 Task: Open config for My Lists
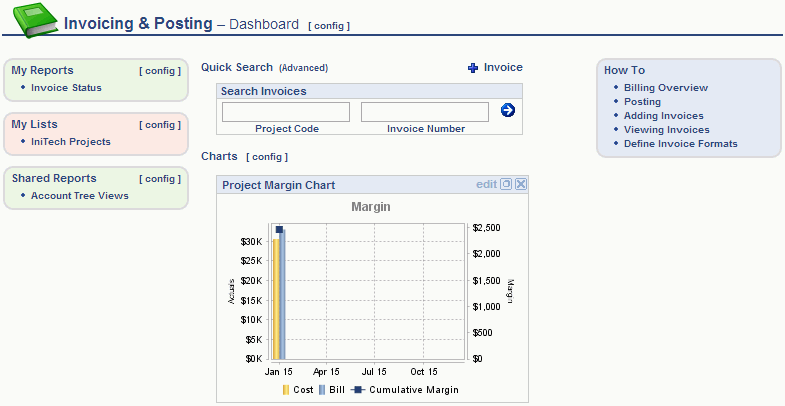click(160, 125)
